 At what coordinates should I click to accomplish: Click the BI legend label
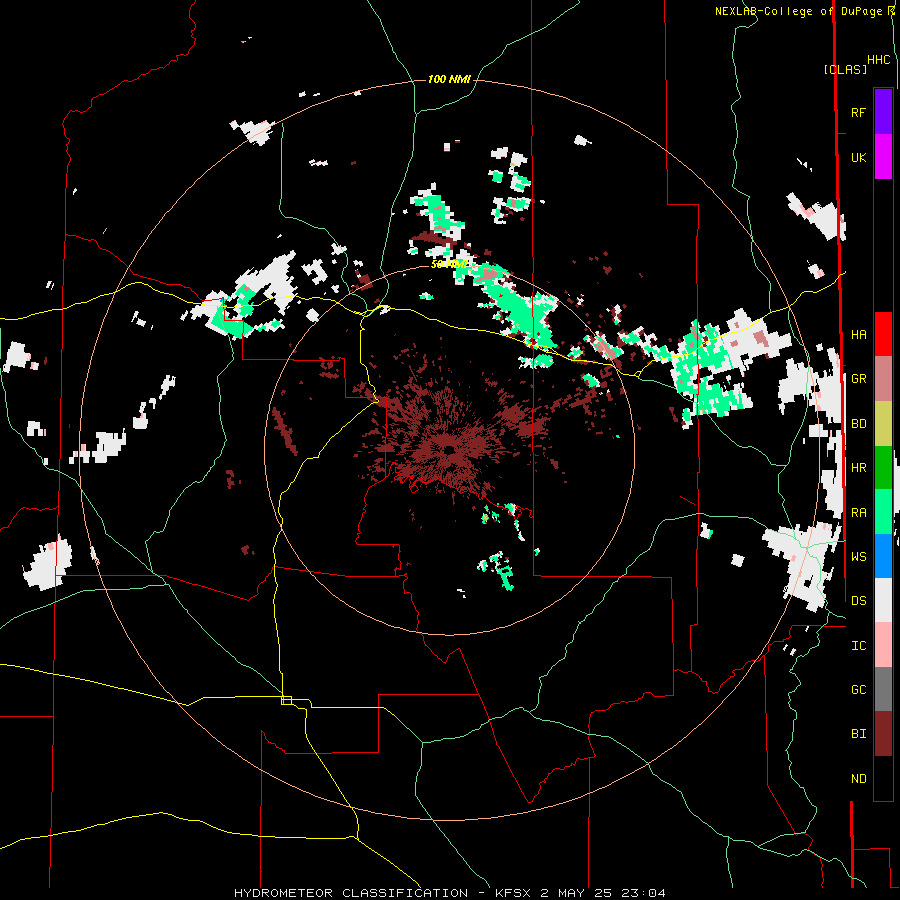click(x=858, y=734)
